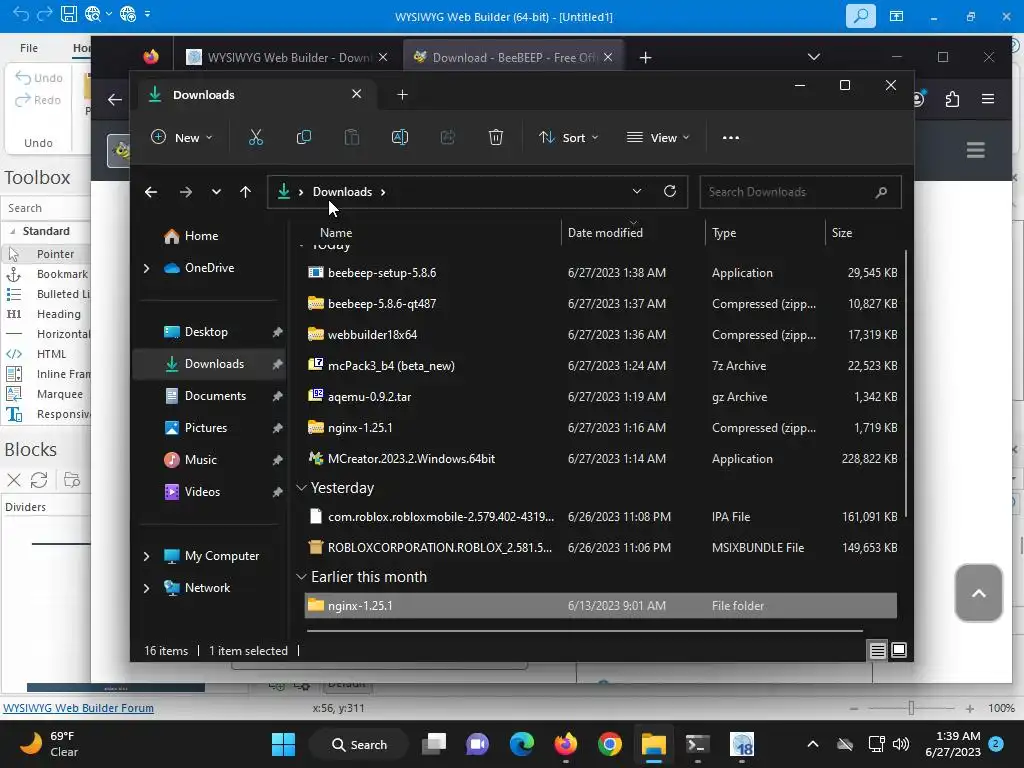Open a new Firefox tab with plus button

pyautogui.click(x=645, y=57)
